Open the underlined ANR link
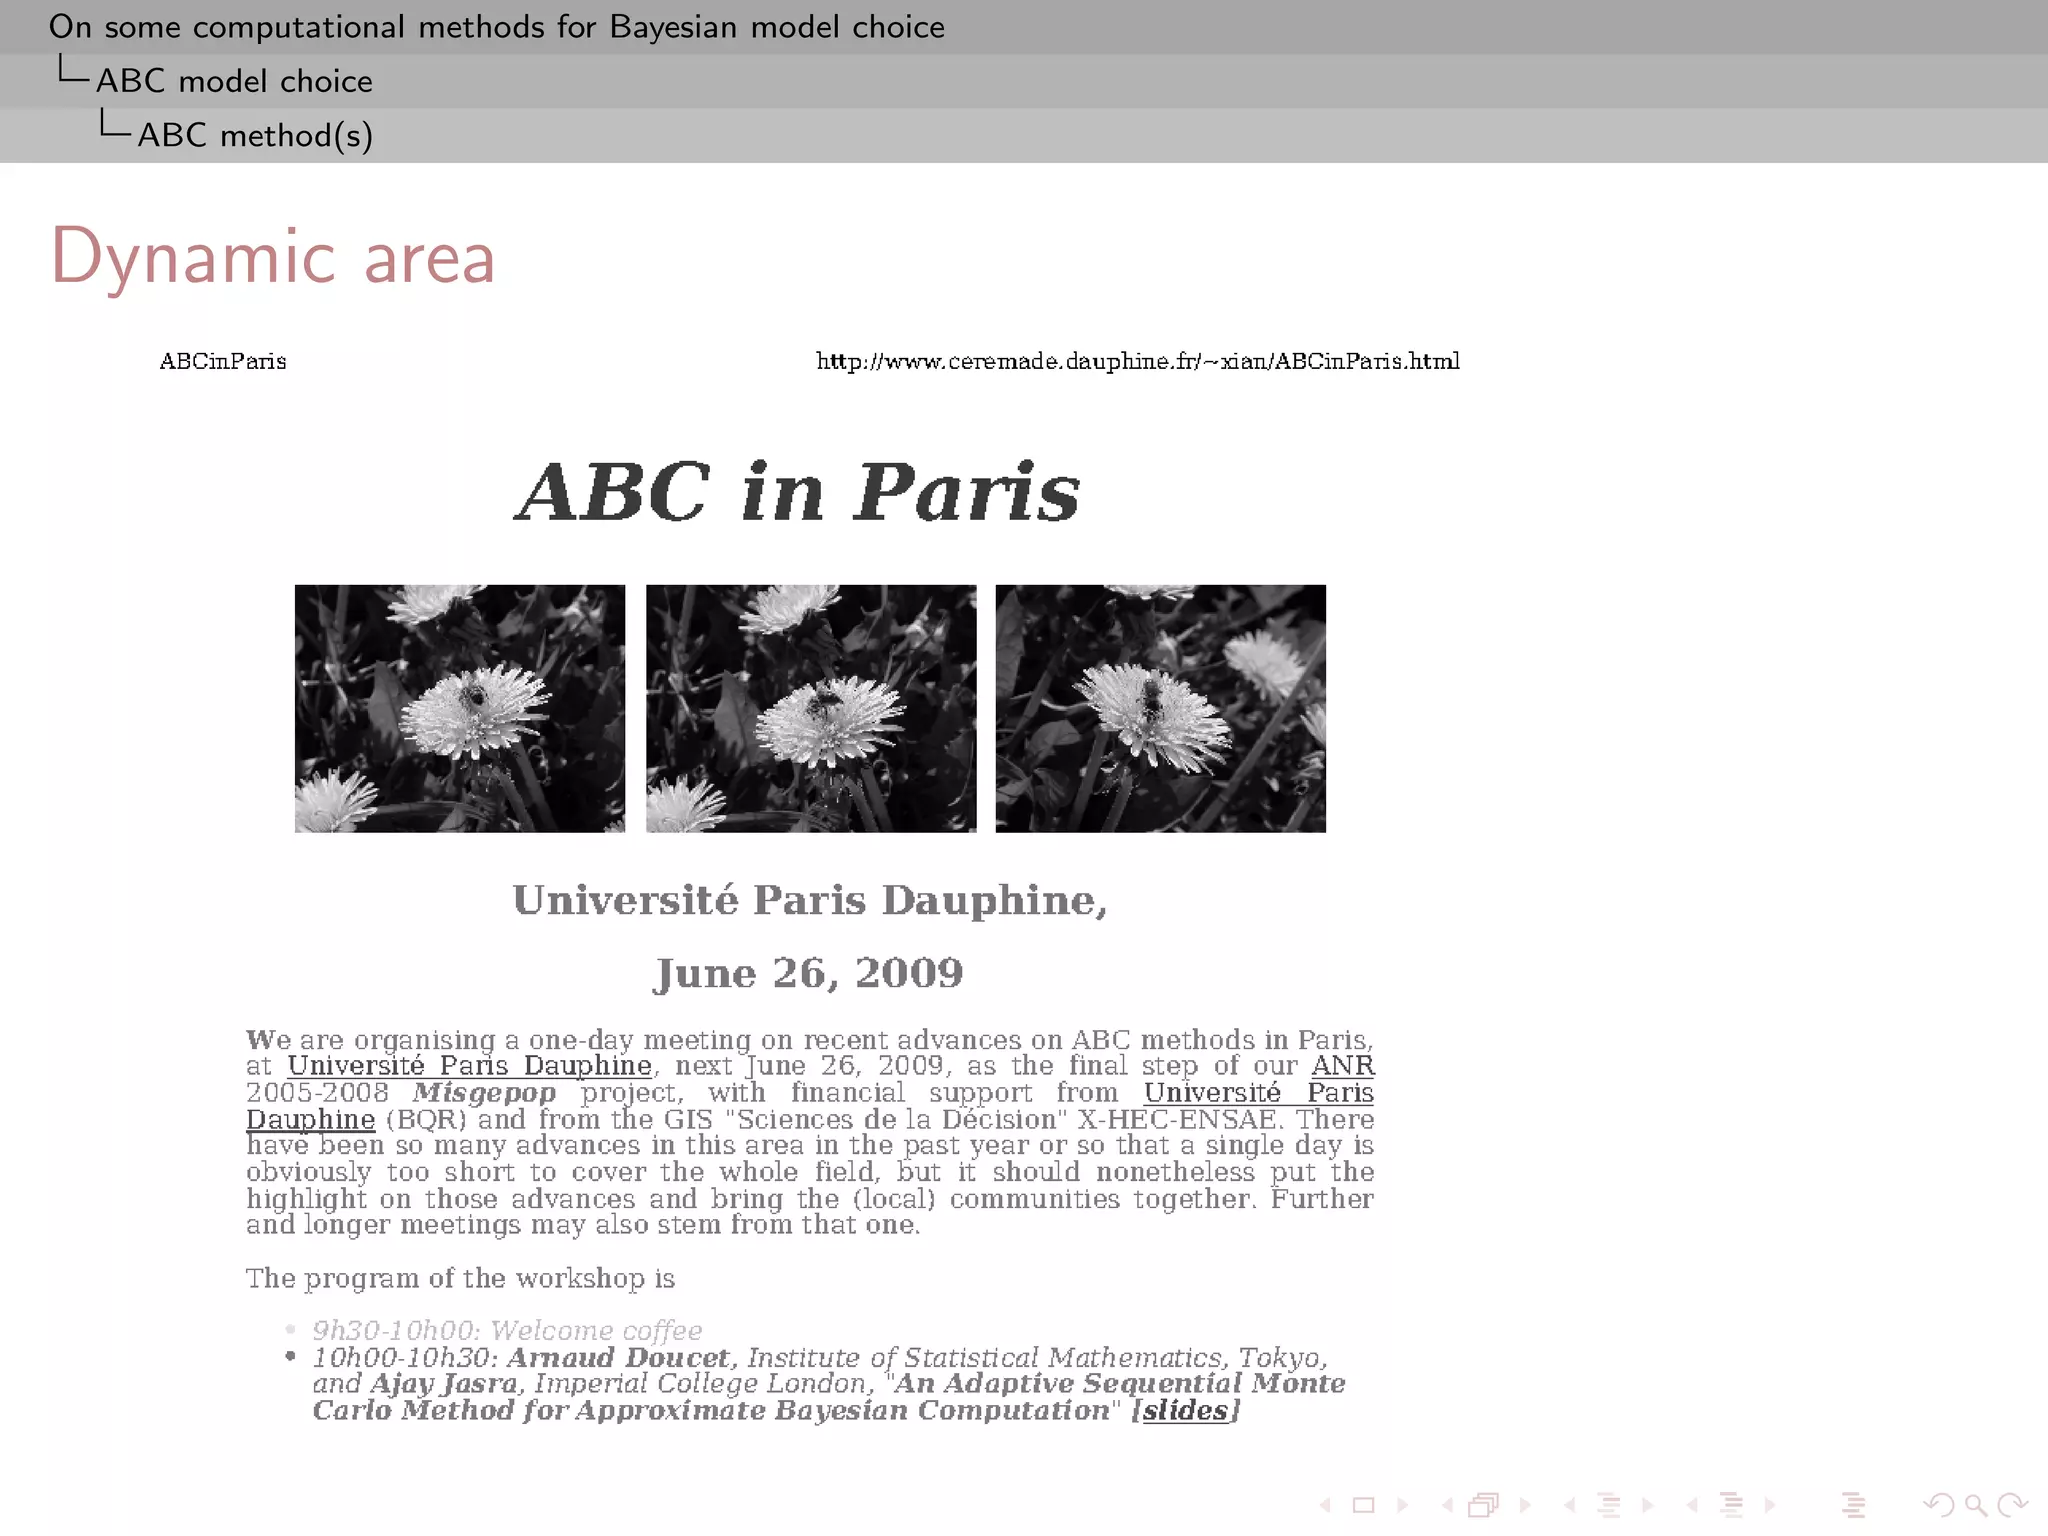Viewport: 2048px width, 1536px height. pos(1343,1066)
